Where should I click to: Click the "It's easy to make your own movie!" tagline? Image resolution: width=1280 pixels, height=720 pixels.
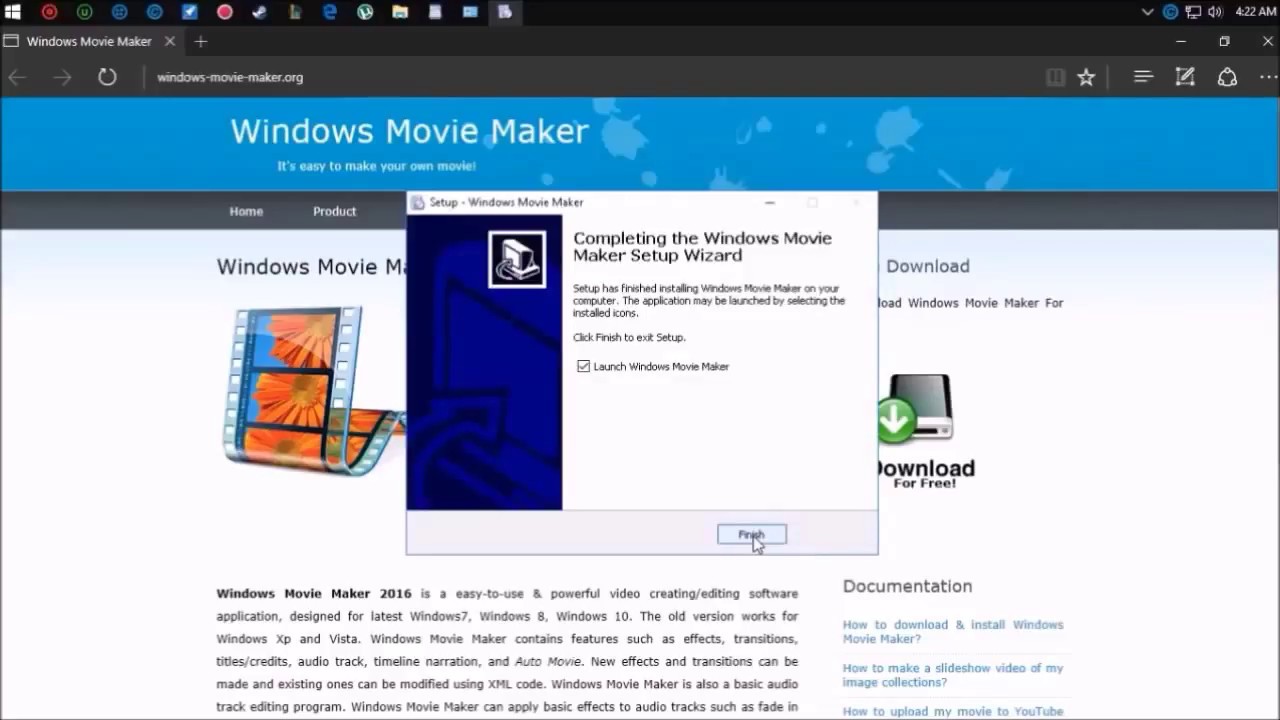(377, 166)
